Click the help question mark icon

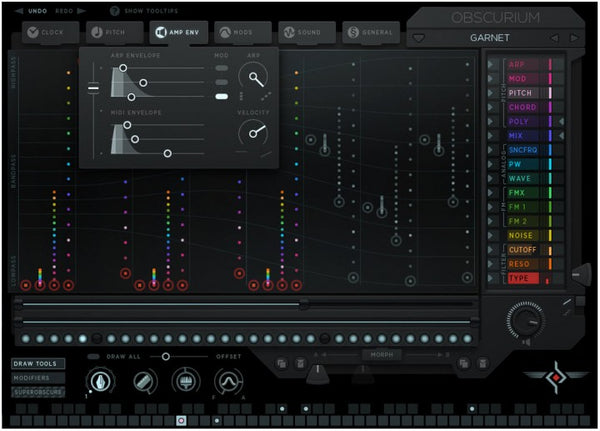click(114, 11)
